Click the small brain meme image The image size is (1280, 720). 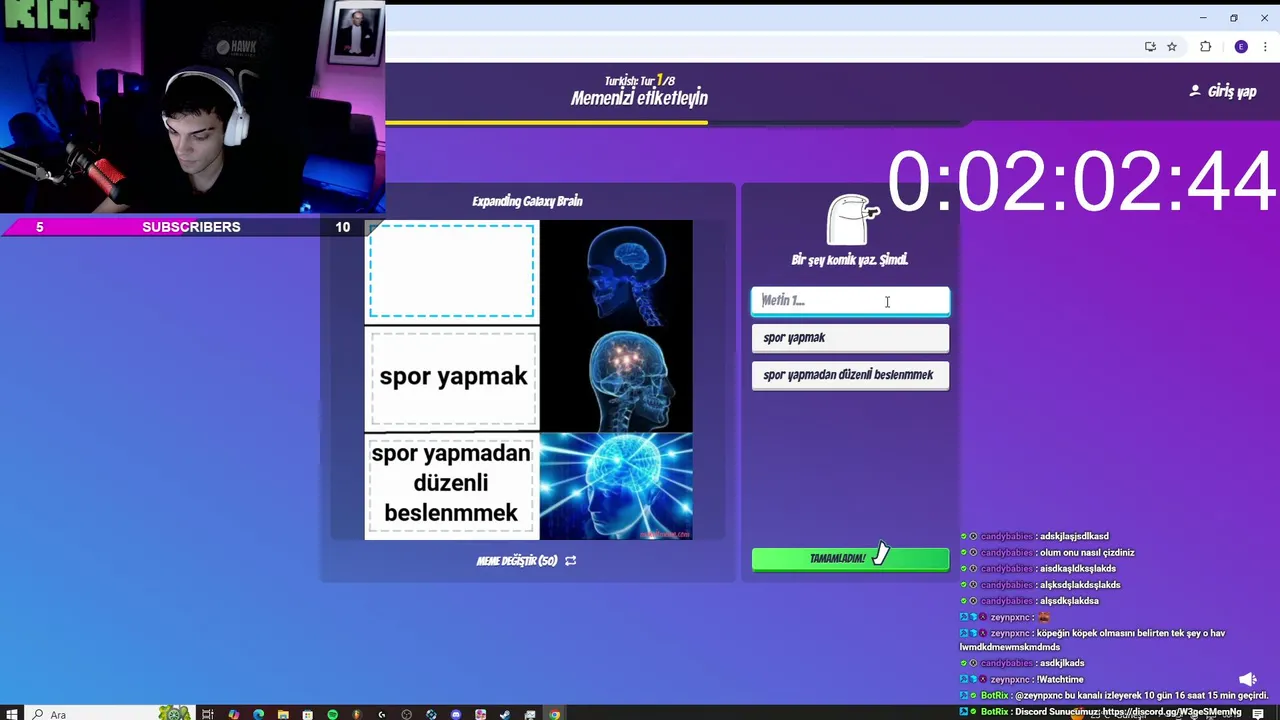coord(616,272)
